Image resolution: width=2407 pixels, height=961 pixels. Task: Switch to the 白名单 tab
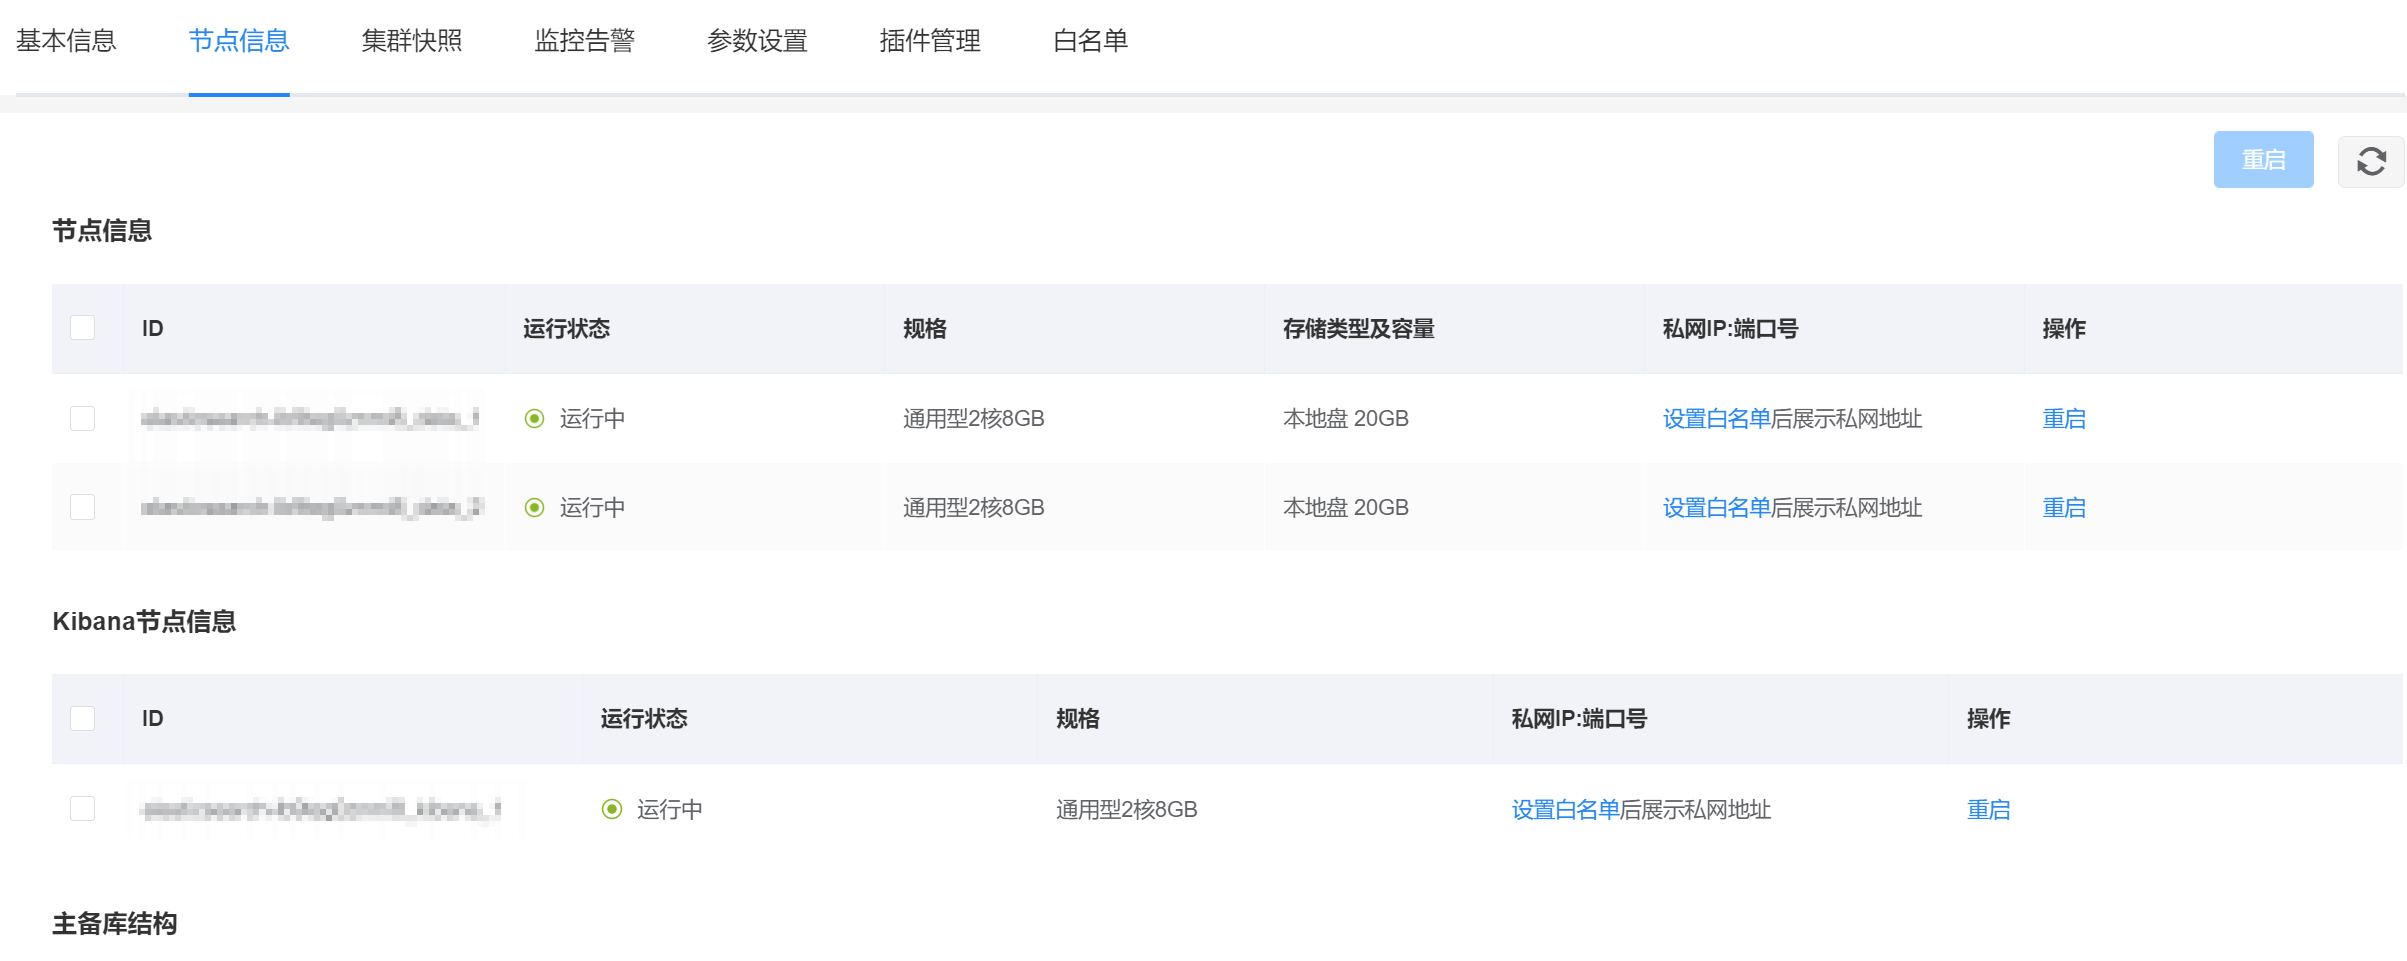(1090, 41)
